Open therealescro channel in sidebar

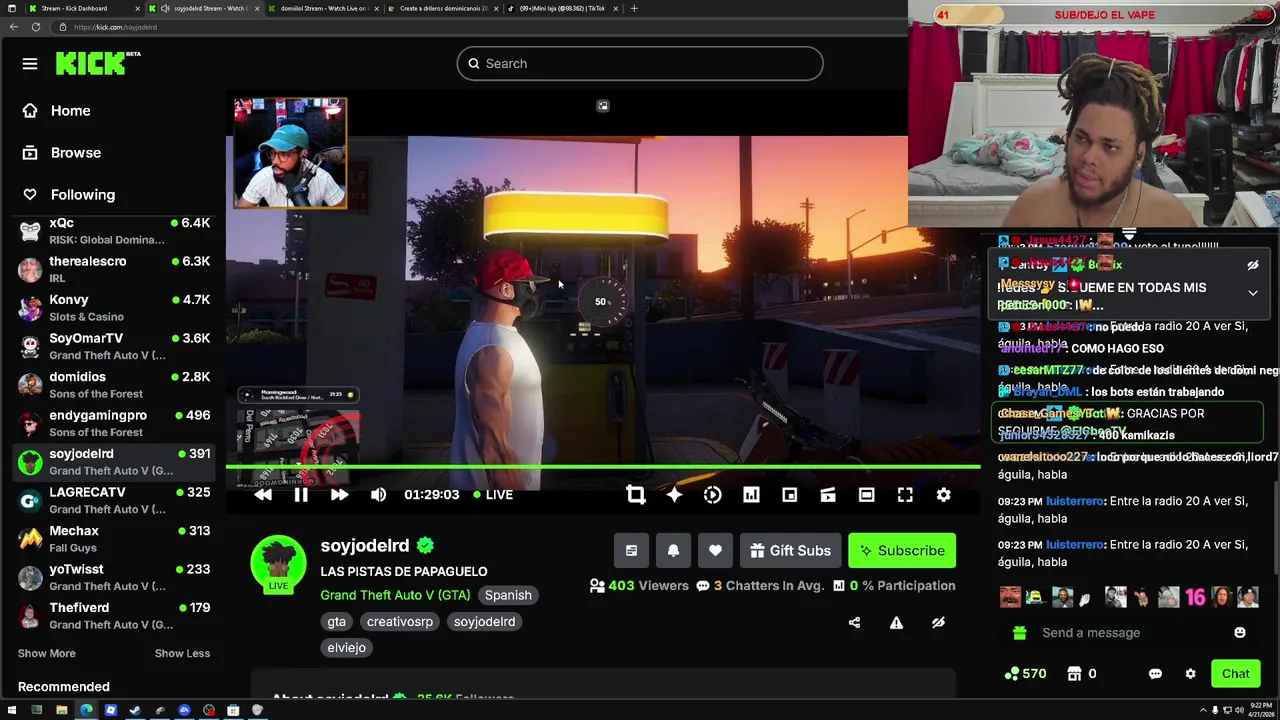click(114, 270)
